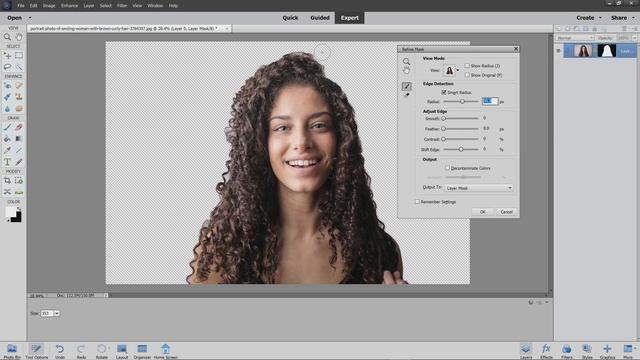The height and width of the screenshot is (360, 640).
Task: Select the Sponge tool
Action: 19,109
